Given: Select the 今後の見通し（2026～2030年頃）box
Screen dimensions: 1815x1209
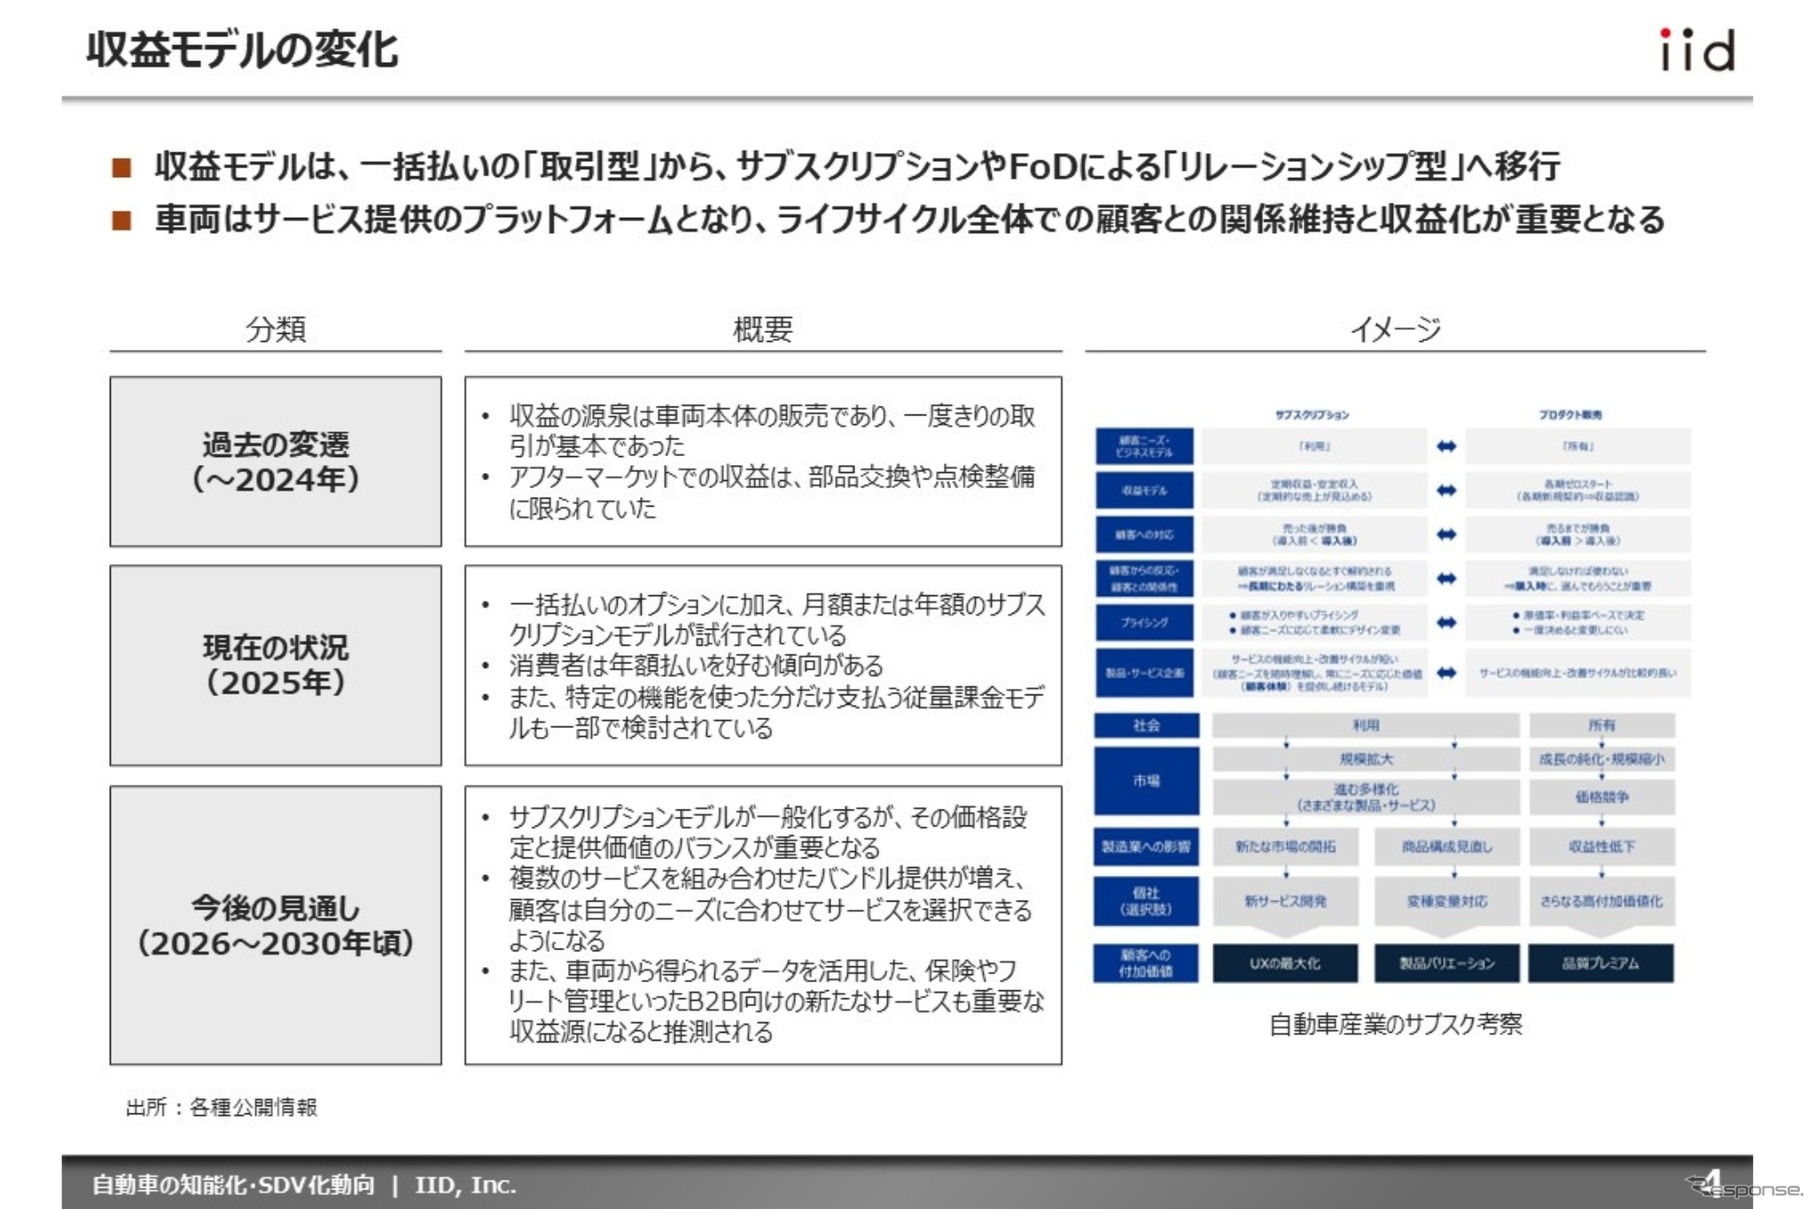Looking at the screenshot, I should click(x=277, y=920).
